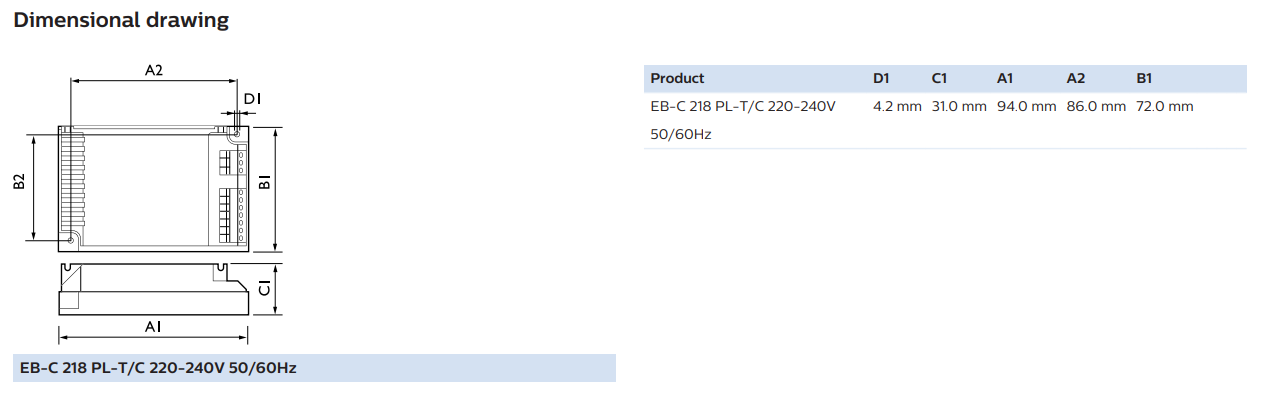The height and width of the screenshot is (396, 1266).
Task: Click the A1 length label below drawing
Action: (x=153, y=326)
